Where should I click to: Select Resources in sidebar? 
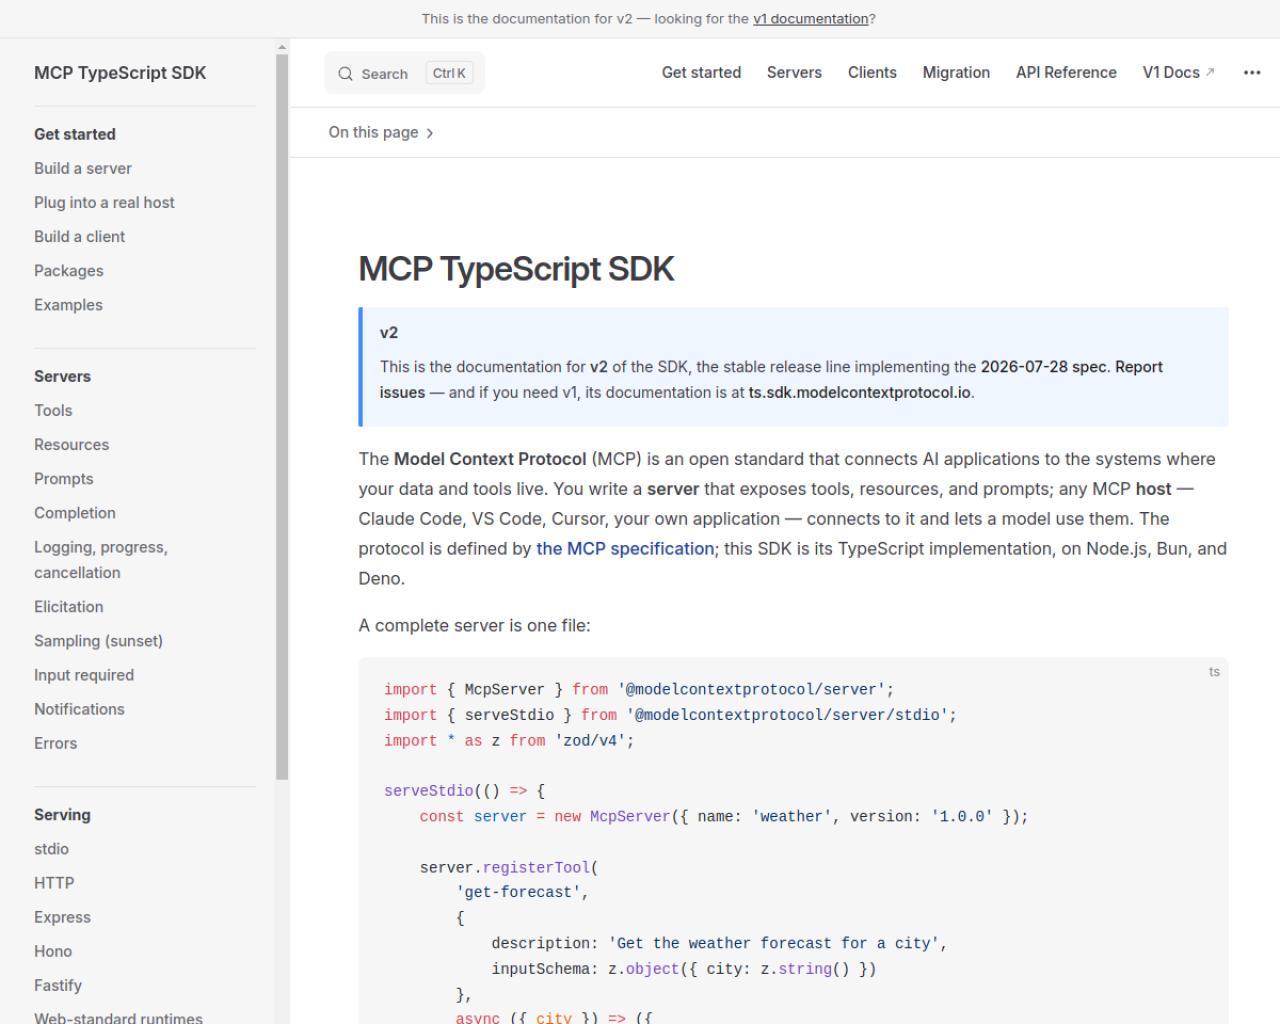(72, 445)
